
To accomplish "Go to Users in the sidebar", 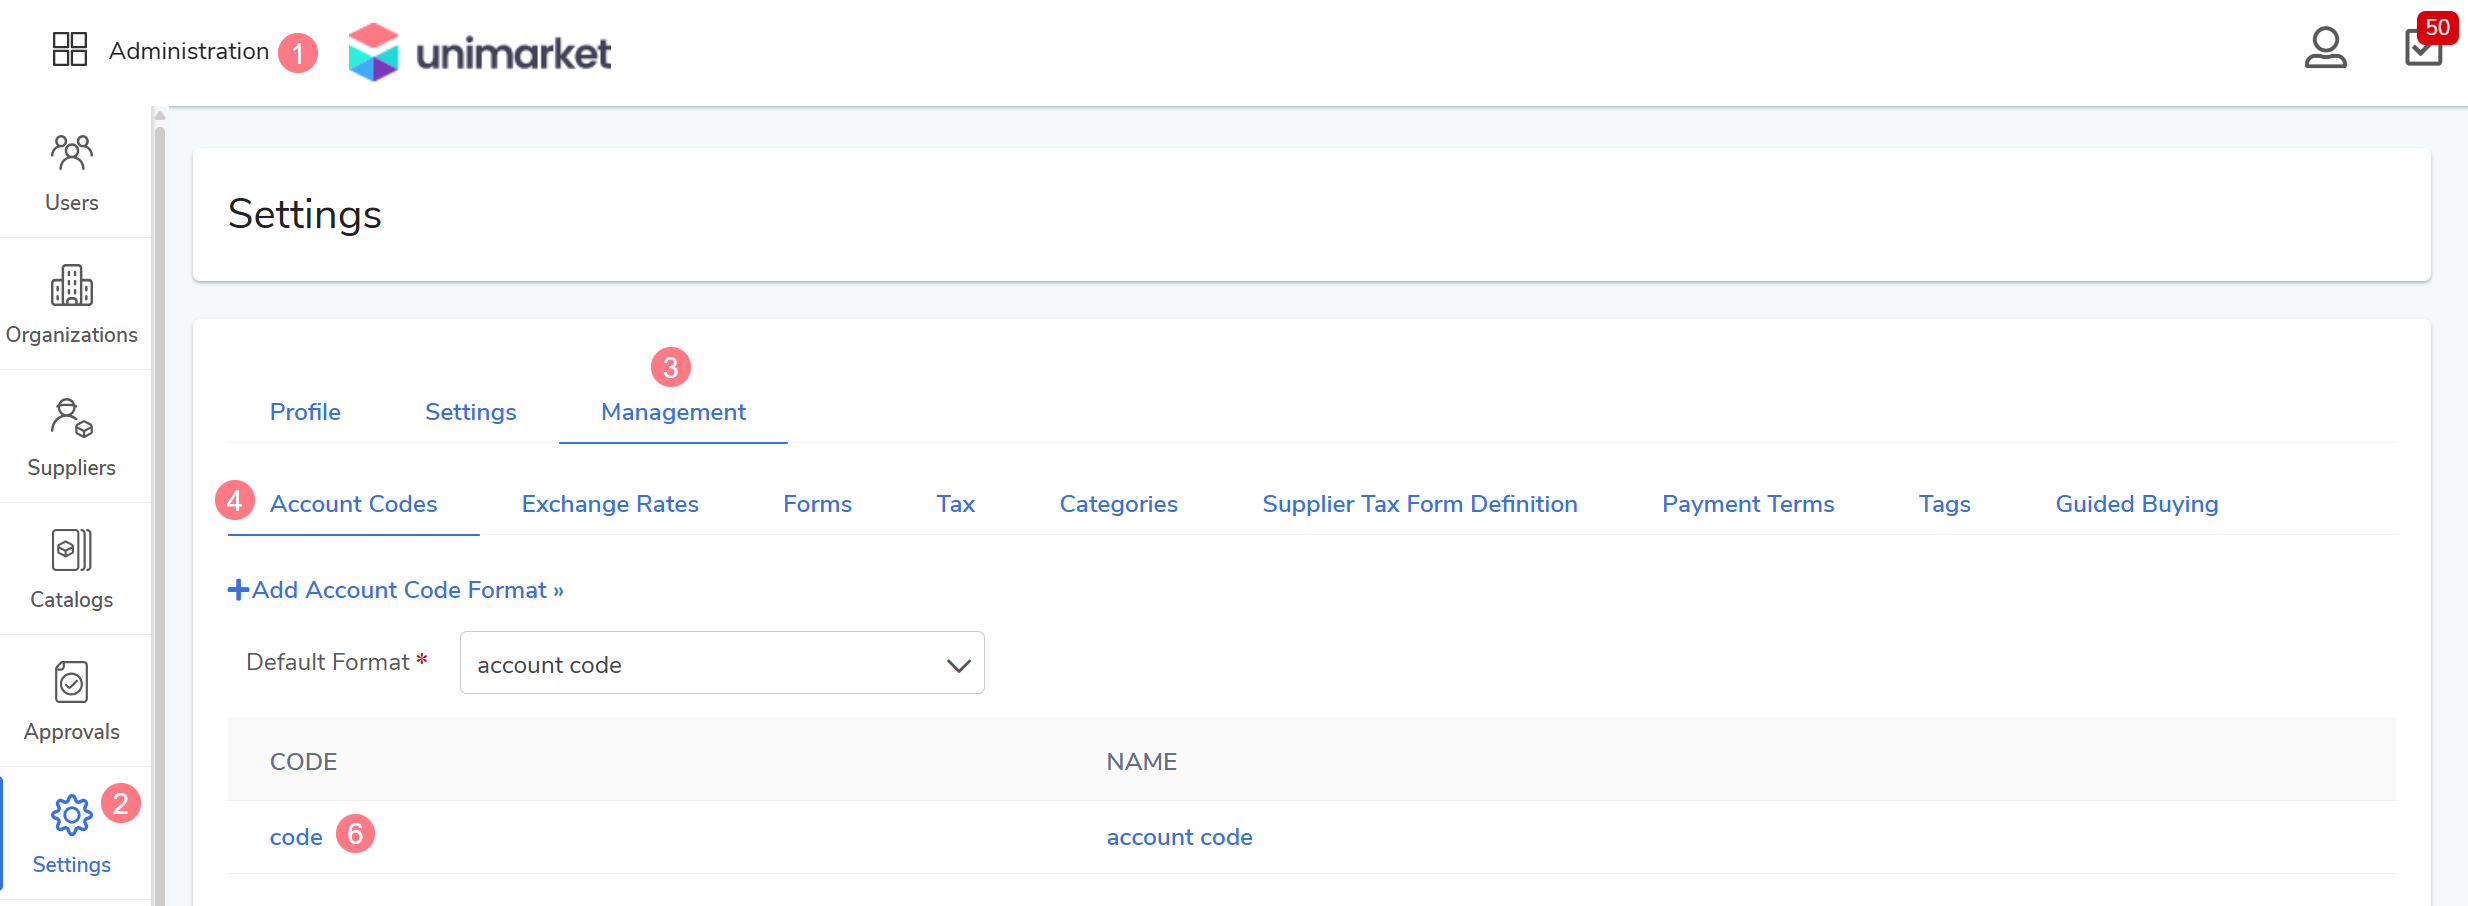I will click(72, 173).
